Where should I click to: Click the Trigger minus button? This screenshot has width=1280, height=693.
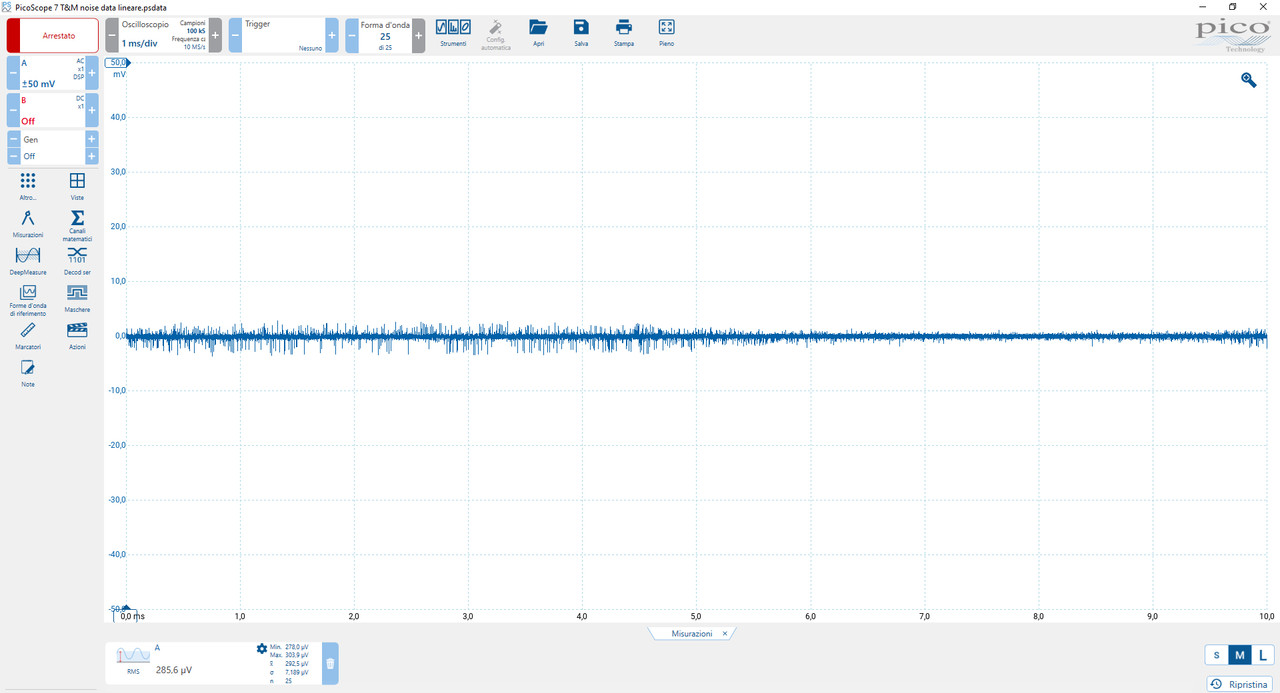[x=235, y=35]
